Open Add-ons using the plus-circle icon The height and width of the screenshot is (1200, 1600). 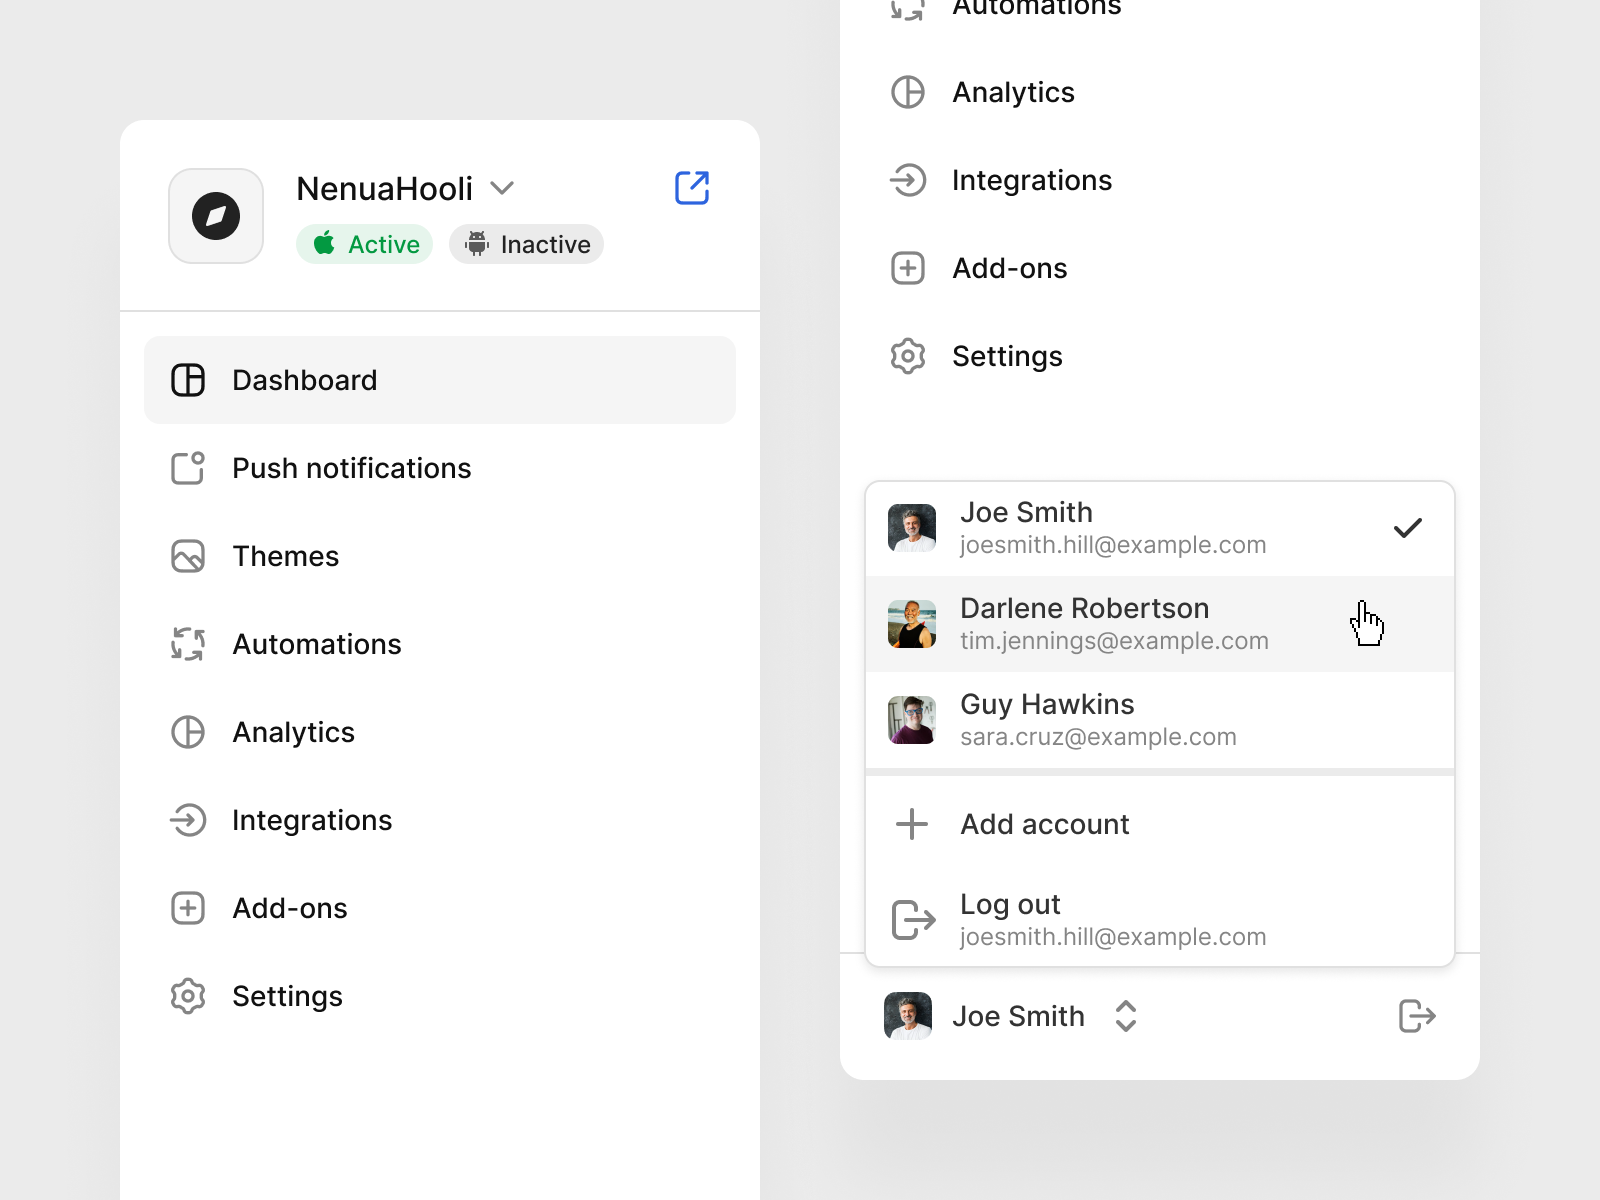pyautogui.click(x=188, y=908)
